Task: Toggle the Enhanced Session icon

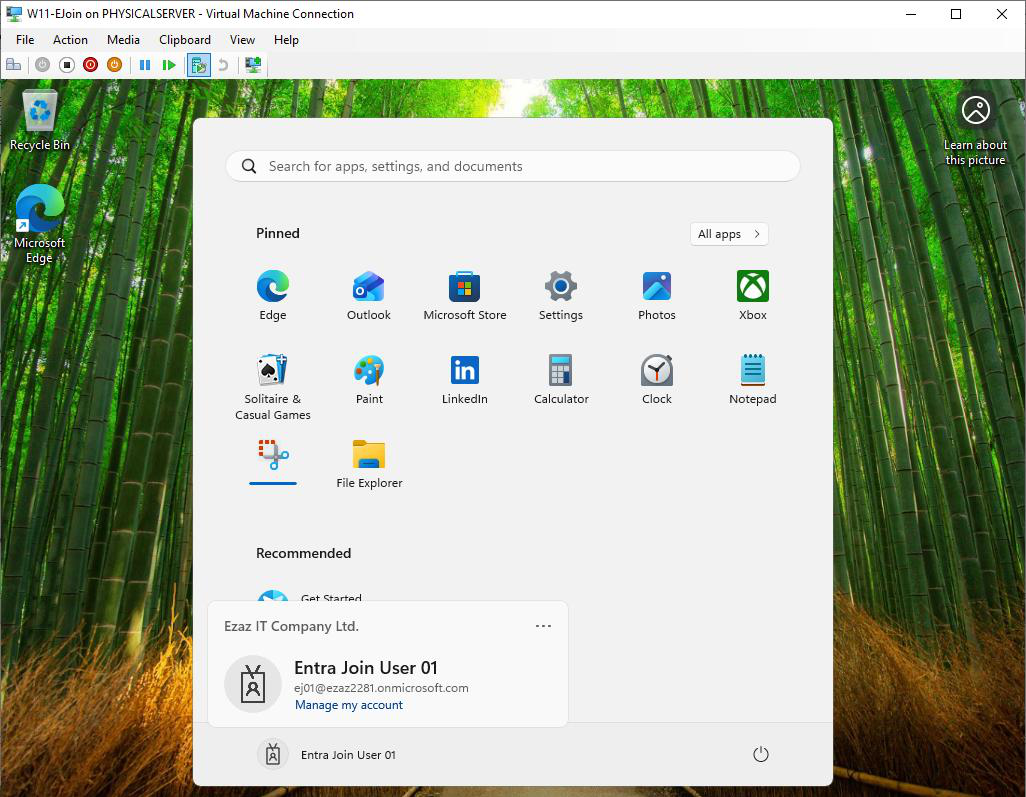Action: click(x=253, y=65)
